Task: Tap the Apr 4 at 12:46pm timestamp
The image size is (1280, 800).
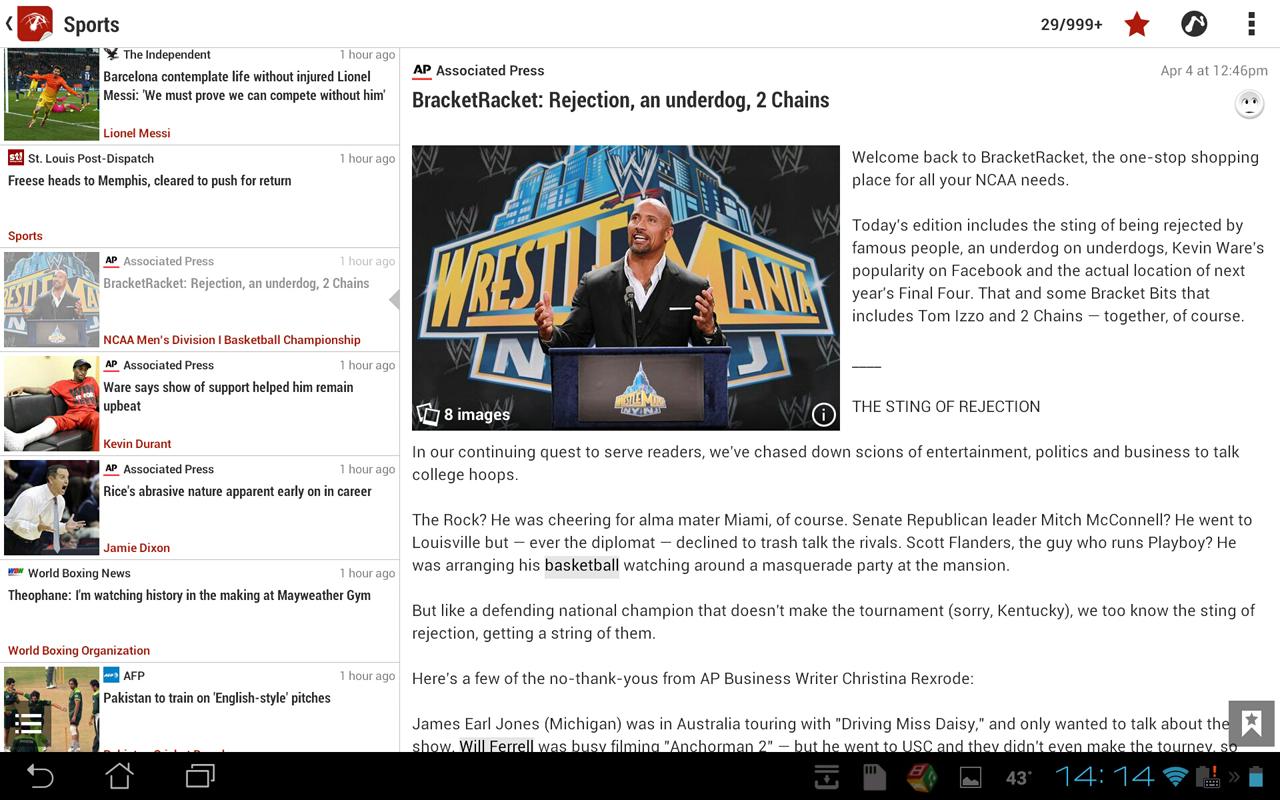Action: coord(1214,71)
